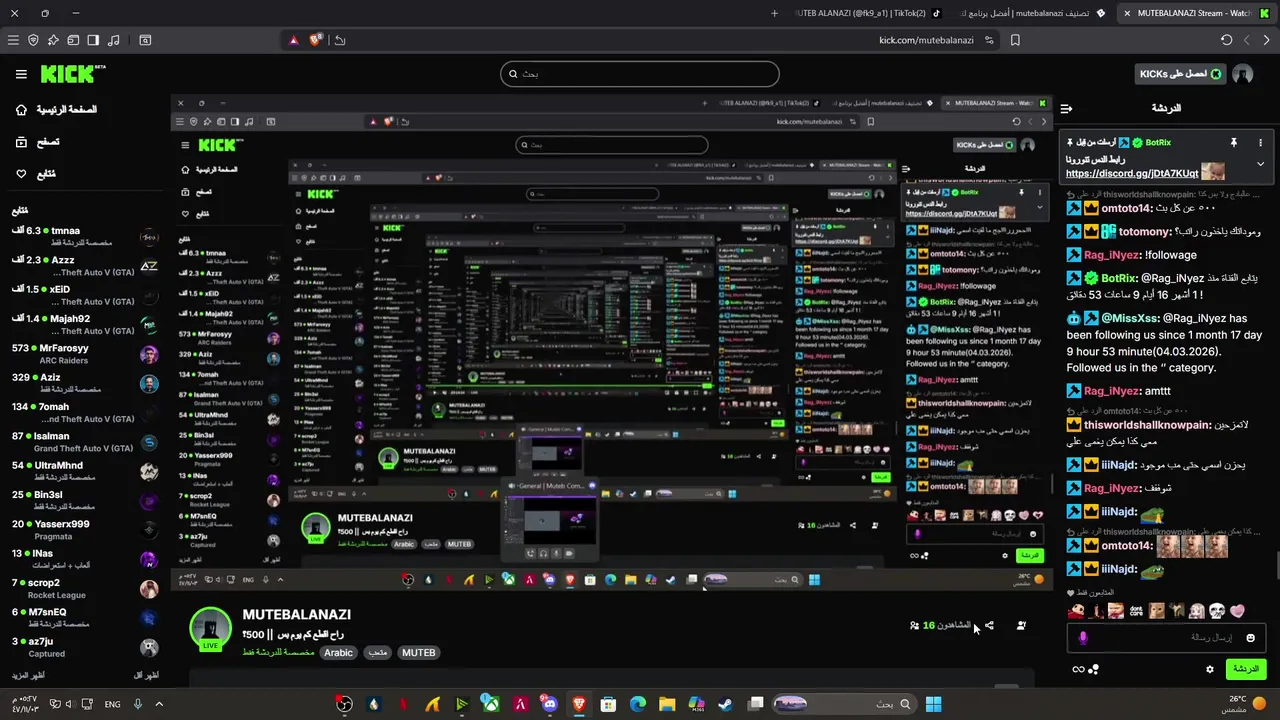Bookmark this page

pyautogui.click(x=1015, y=40)
